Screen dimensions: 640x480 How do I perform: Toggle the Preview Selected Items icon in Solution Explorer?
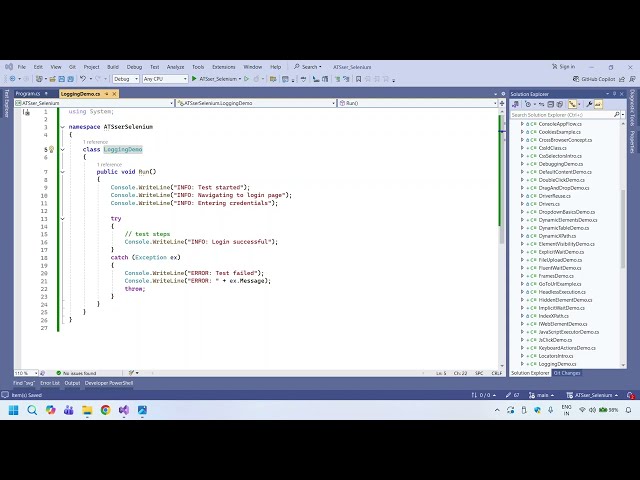[598, 104]
